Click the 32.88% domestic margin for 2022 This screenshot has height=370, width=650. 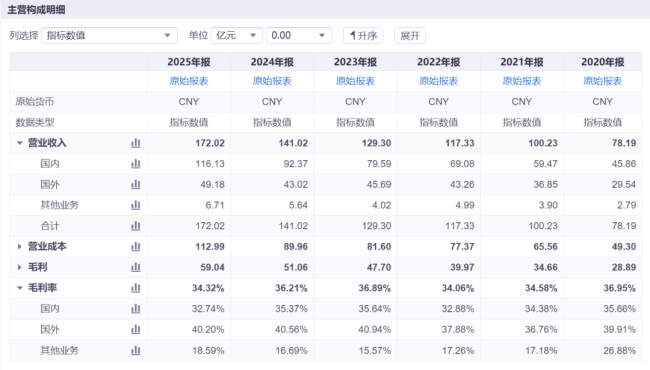point(458,309)
